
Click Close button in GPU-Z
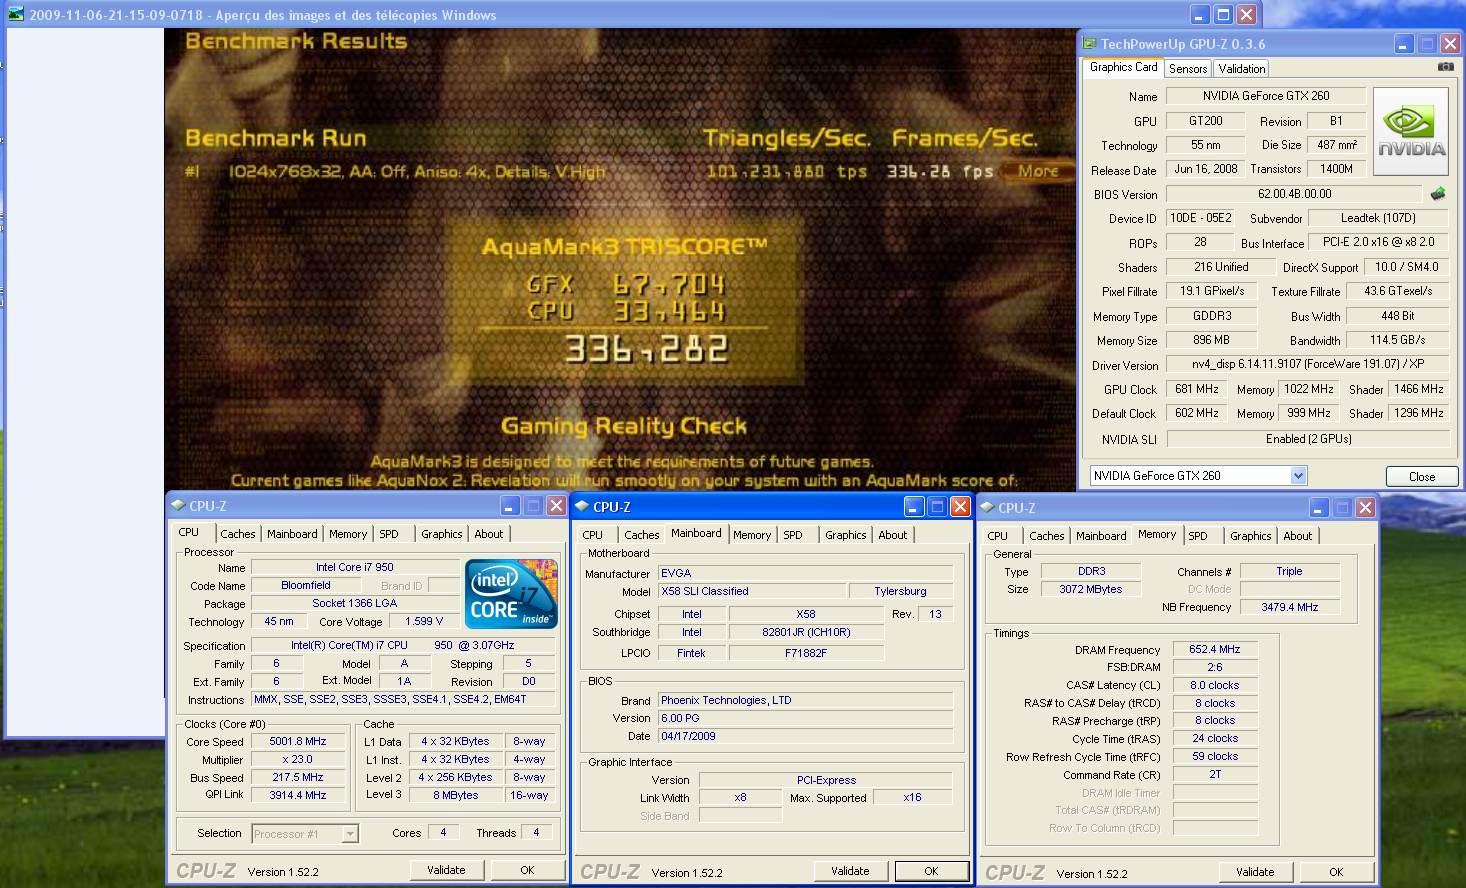click(x=1421, y=476)
